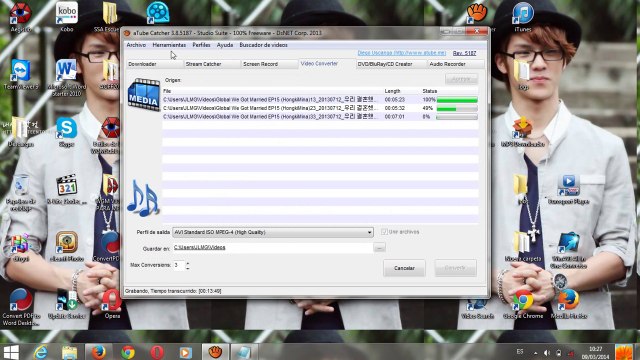Click the Rev. 5187 link
640x360 pixels.
click(x=464, y=53)
